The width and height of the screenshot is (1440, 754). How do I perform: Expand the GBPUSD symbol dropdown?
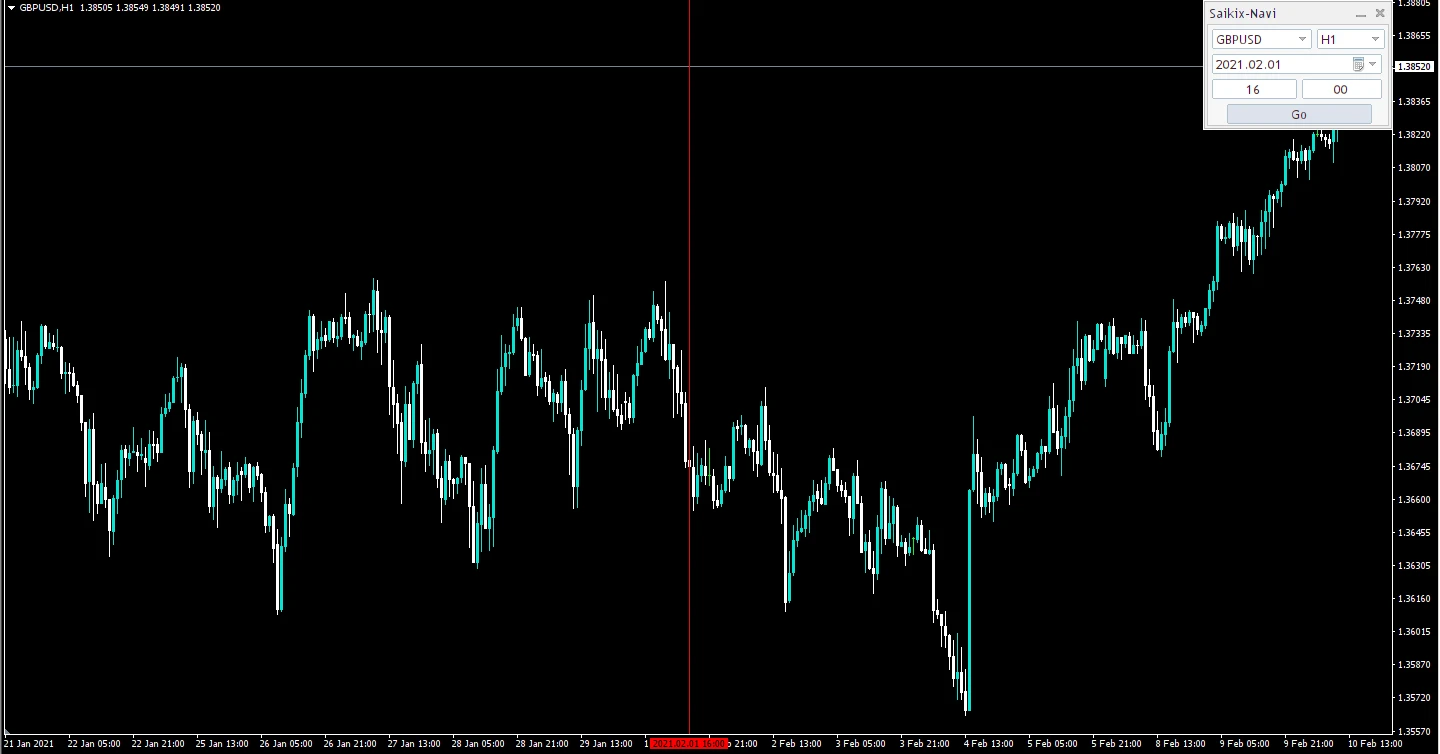tap(1302, 39)
